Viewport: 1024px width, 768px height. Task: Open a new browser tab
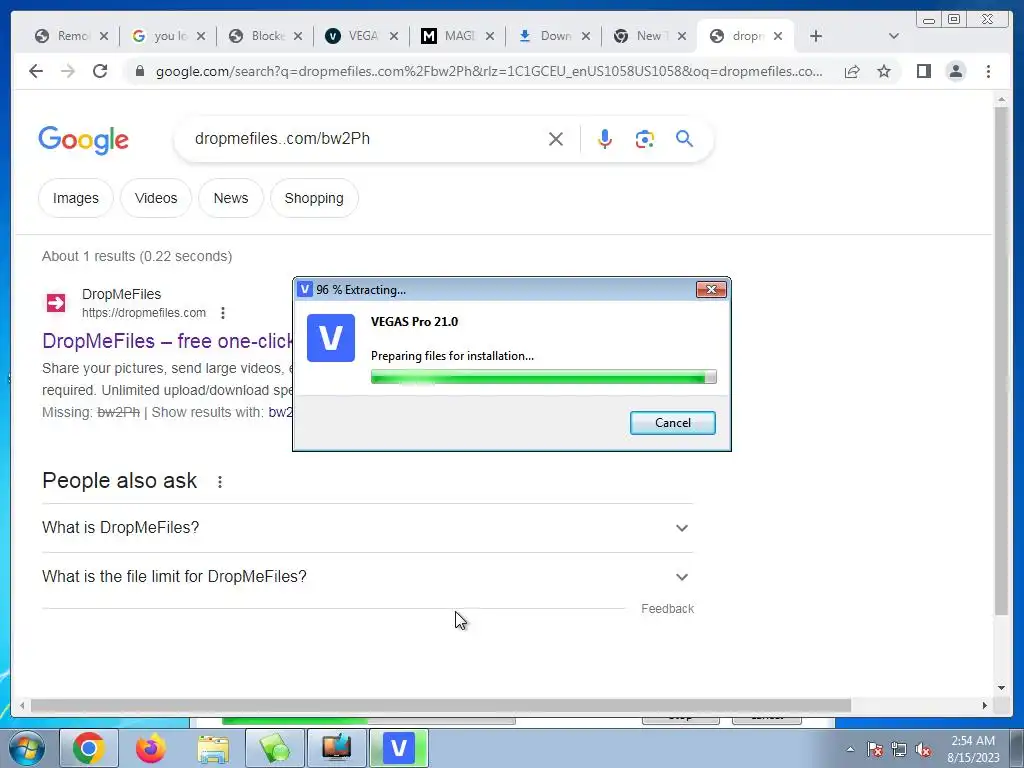tap(816, 36)
